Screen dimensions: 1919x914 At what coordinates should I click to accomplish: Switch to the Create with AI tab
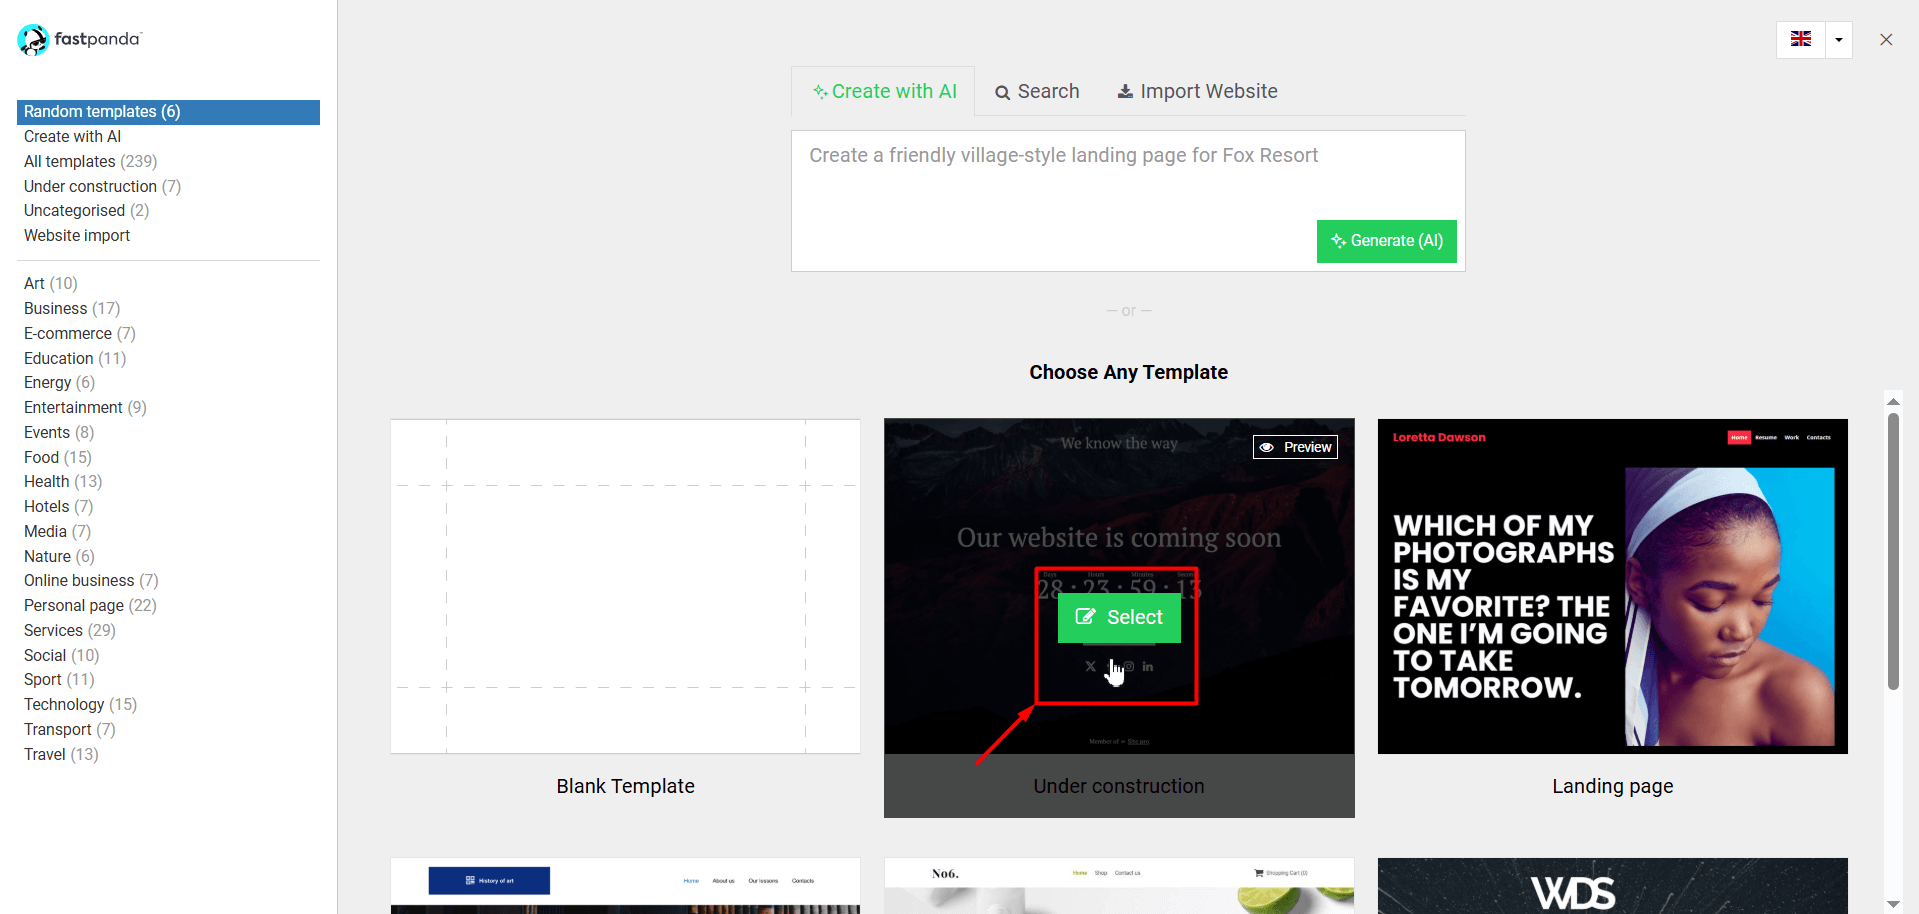884,92
